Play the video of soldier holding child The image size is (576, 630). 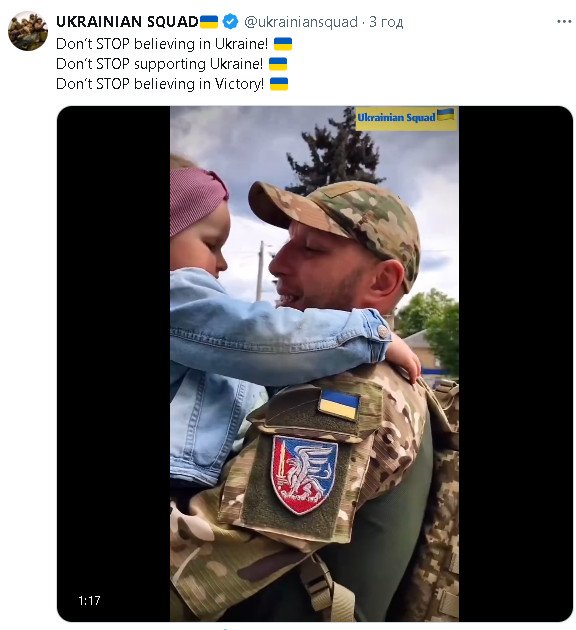315,364
